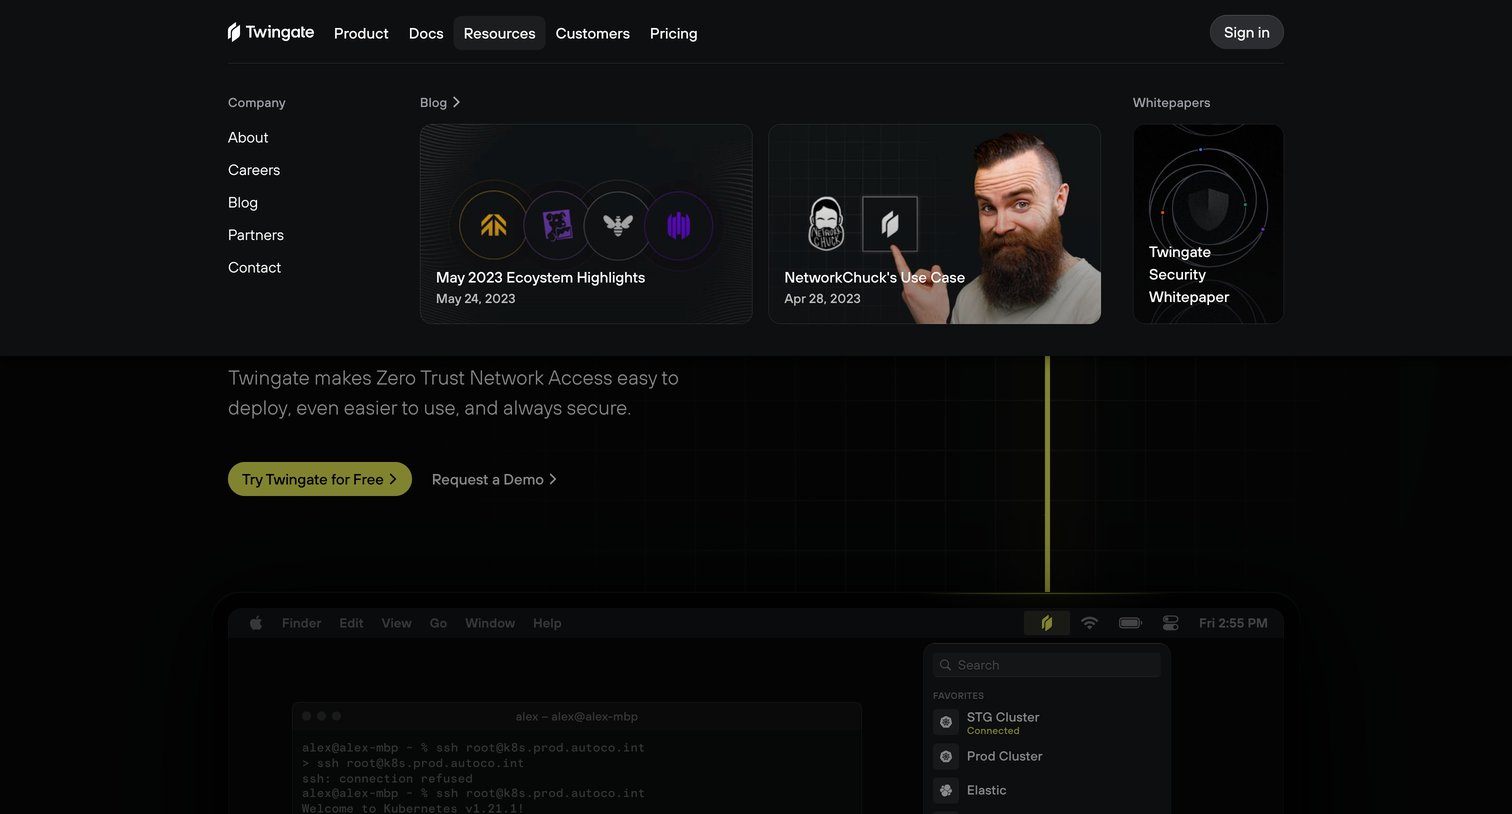Click the purple bear ecosystem logo icon

click(557, 225)
